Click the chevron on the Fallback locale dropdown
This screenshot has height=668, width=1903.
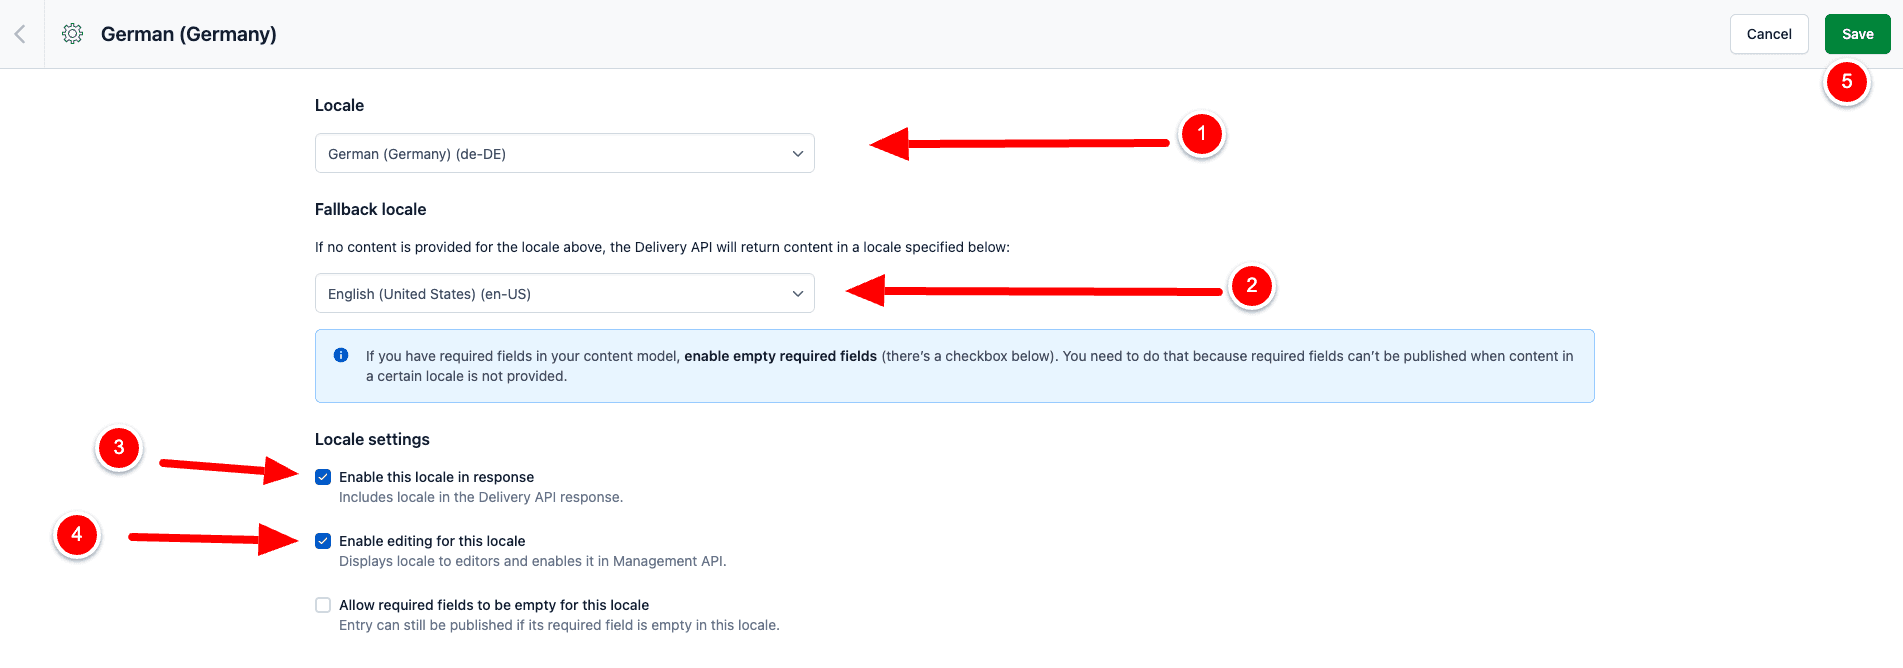coord(797,294)
